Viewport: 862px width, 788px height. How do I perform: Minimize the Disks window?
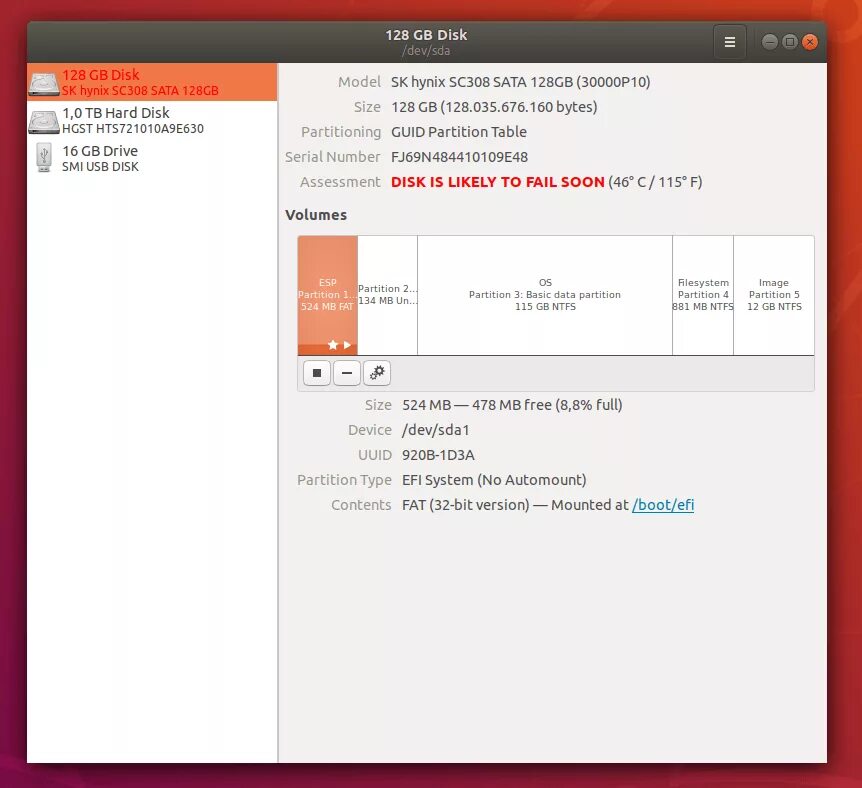point(770,42)
